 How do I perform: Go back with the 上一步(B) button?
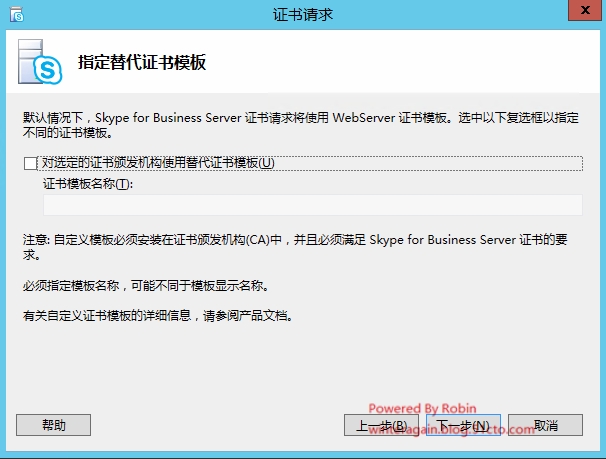(381, 425)
